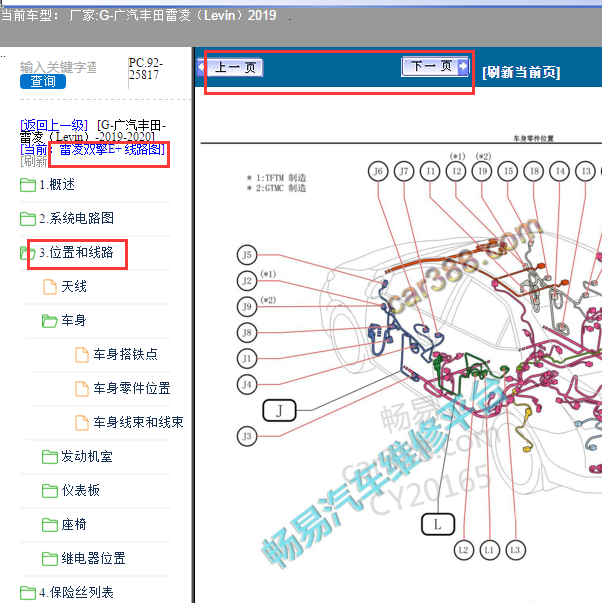This screenshot has height=603, width=602.
Task: Click connector label J9 in diagram
Action: tap(247, 306)
